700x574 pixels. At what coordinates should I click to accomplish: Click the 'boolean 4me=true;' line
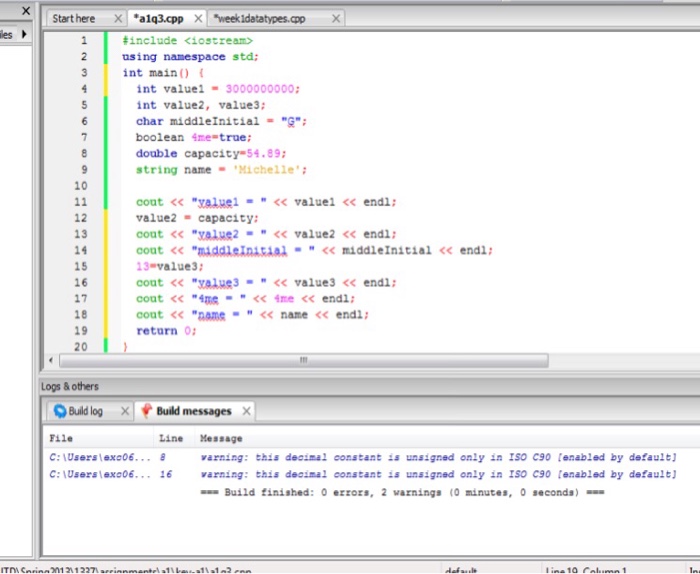pyautogui.click(x=194, y=137)
